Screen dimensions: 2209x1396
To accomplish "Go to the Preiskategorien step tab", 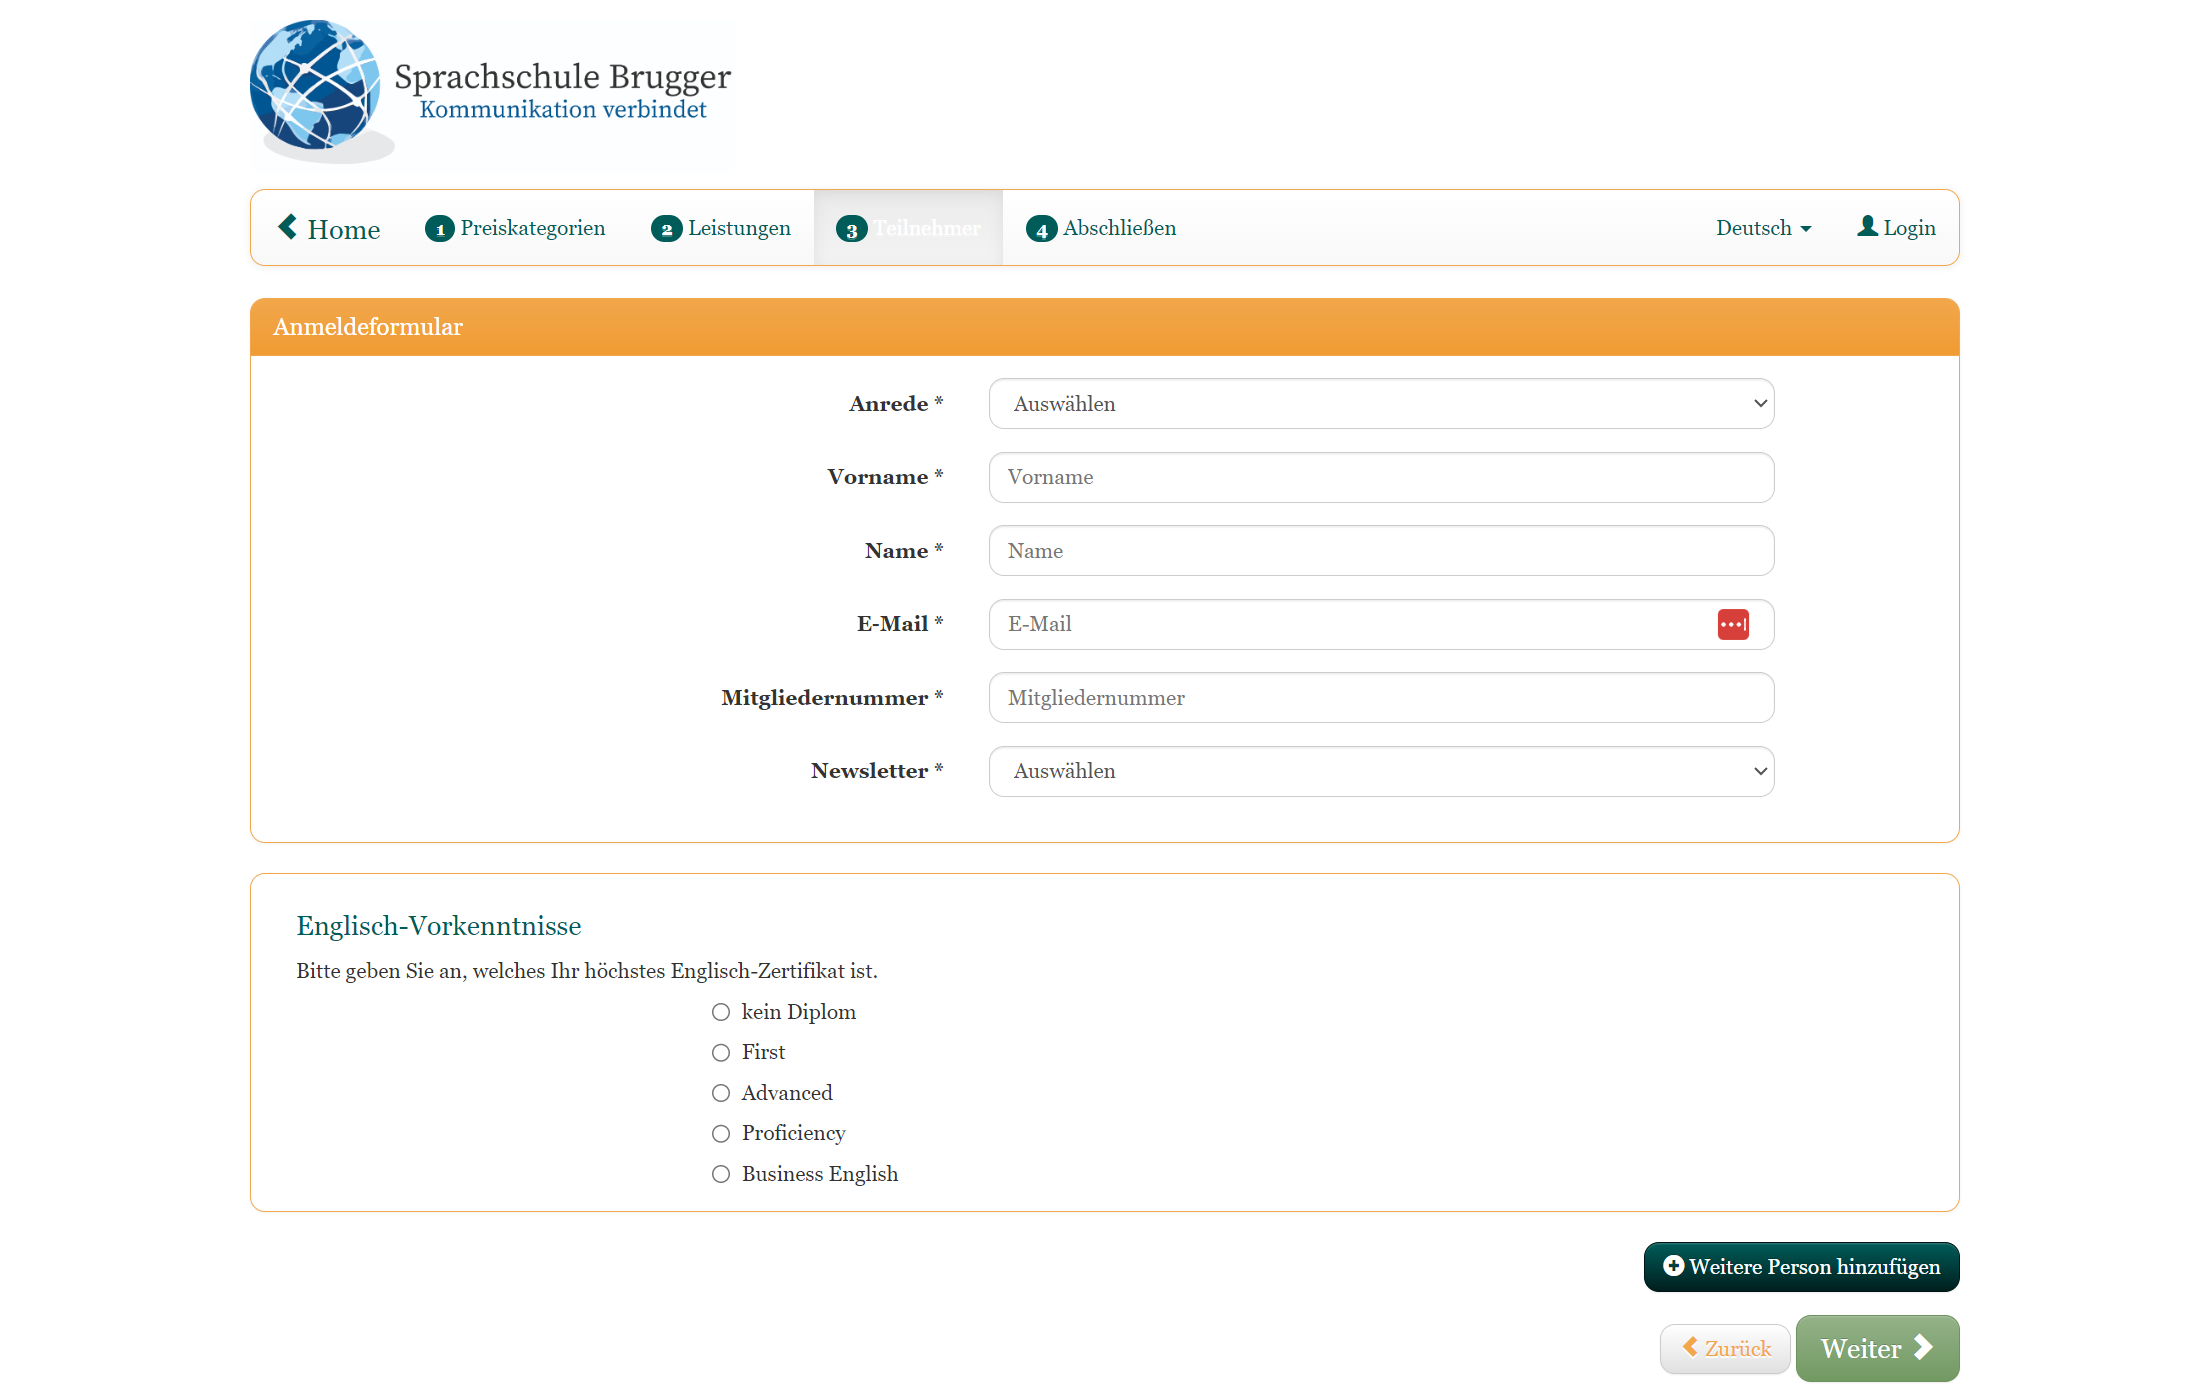I will pyautogui.click(x=532, y=228).
